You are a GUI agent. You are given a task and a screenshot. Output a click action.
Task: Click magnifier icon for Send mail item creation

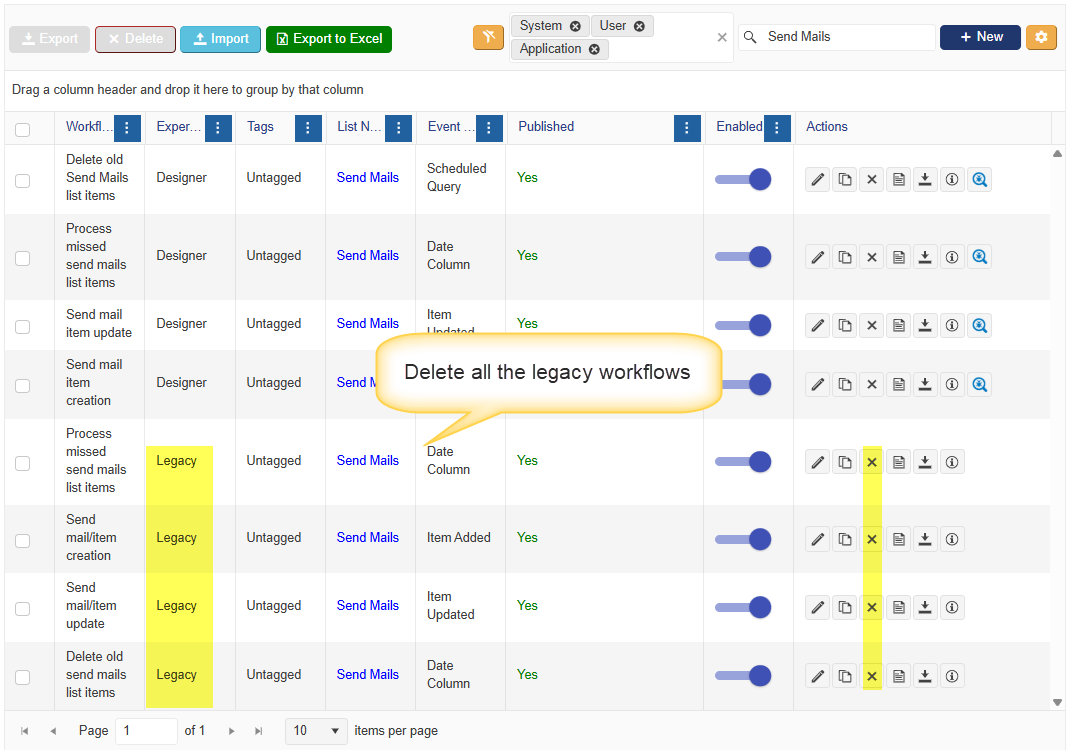(979, 384)
